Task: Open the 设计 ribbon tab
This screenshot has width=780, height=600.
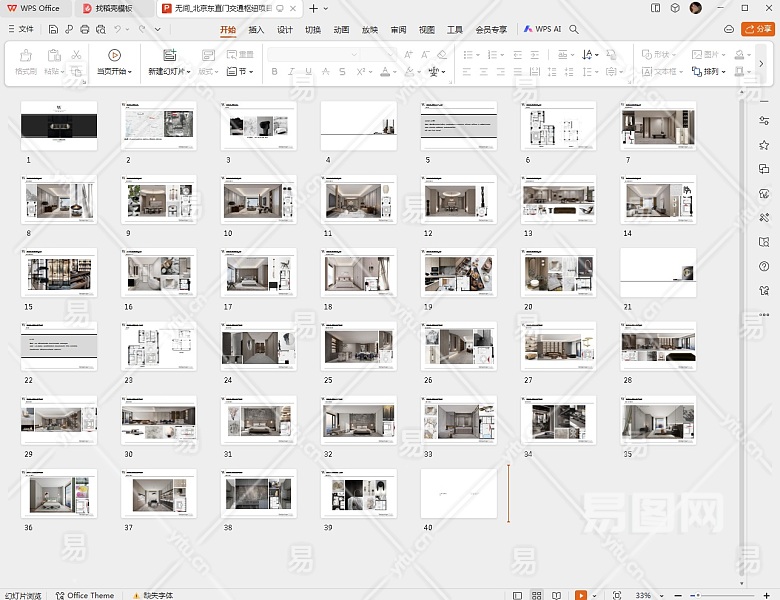Action: pos(285,30)
